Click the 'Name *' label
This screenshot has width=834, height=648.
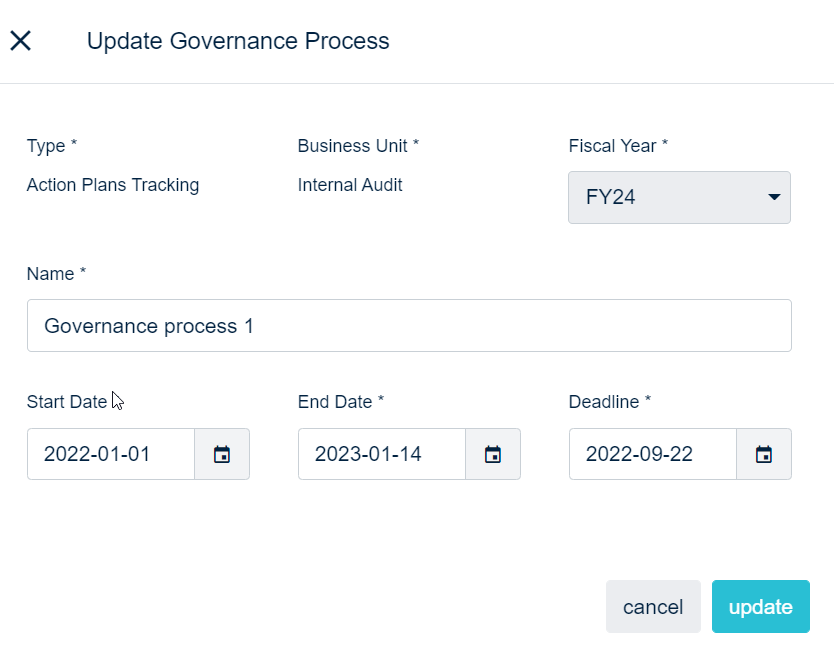click(x=56, y=274)
